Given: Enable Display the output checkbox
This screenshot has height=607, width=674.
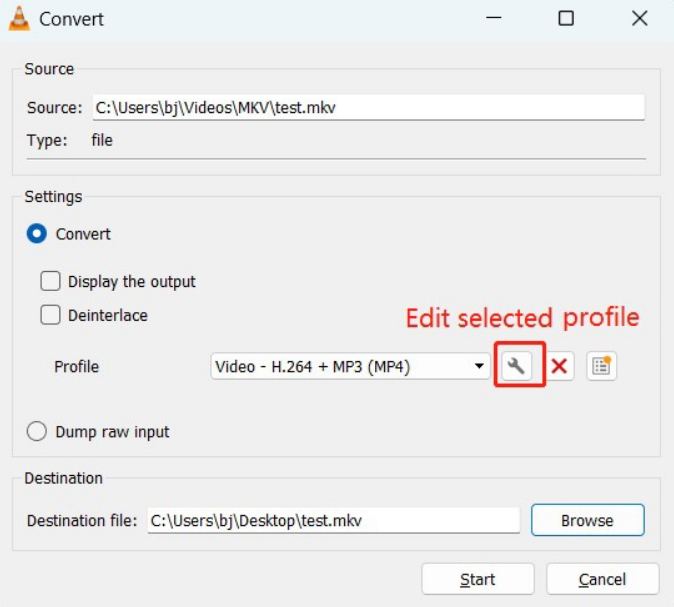Looking at the screenshot, I should point(50,282).
